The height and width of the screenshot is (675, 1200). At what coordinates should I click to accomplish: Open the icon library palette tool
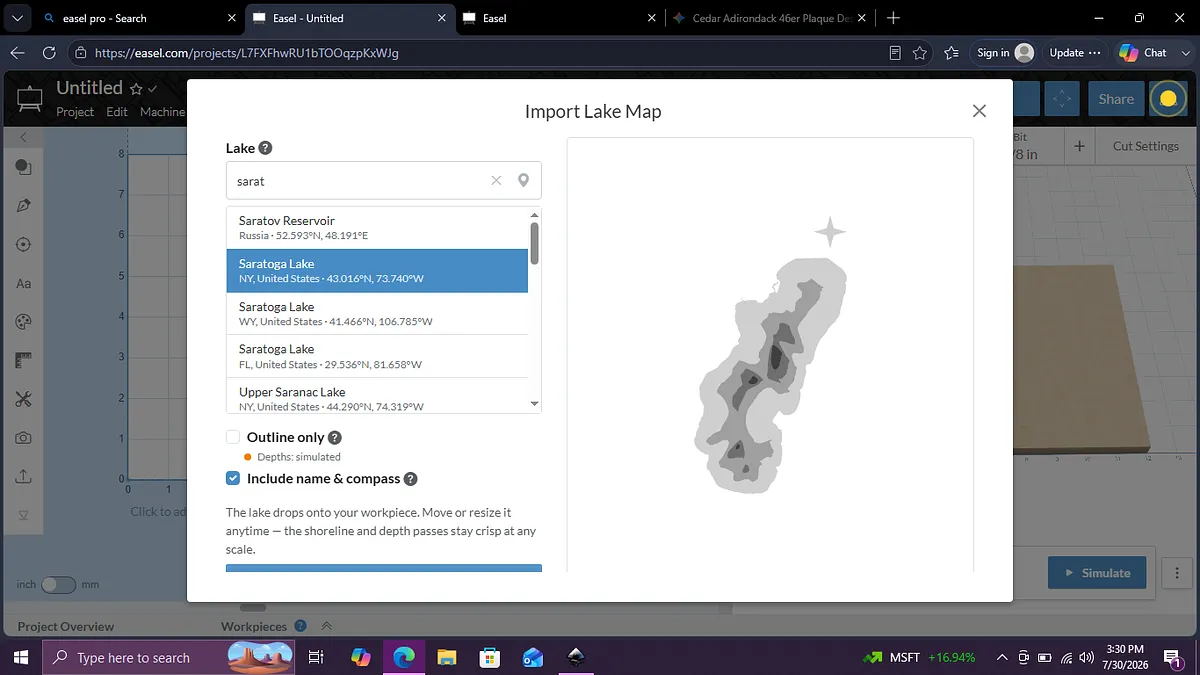[23, 322]
